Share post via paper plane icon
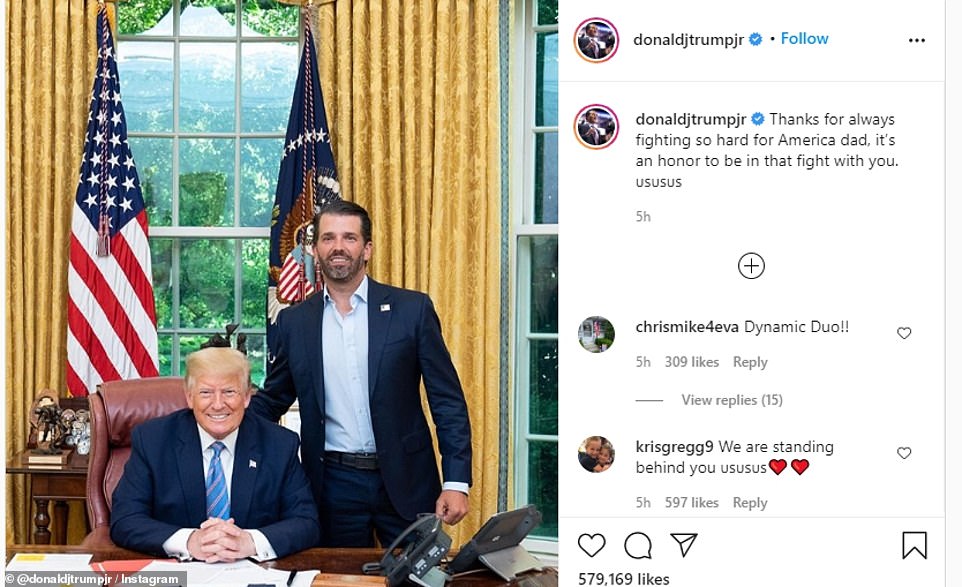The image size is (962, 587). [x=683, y=544]
